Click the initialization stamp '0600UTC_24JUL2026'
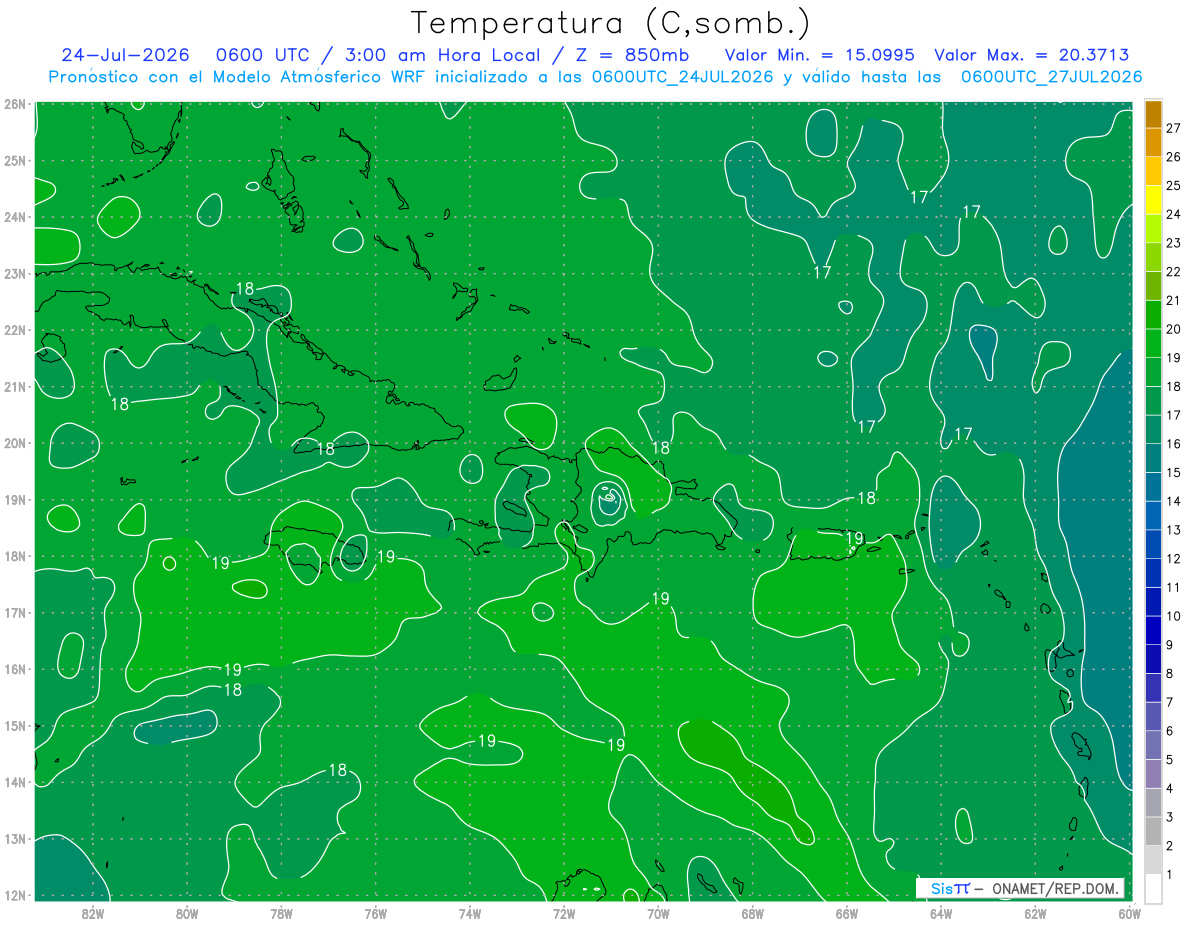Screen dimensions: 1200x927 tap(682, 77)
